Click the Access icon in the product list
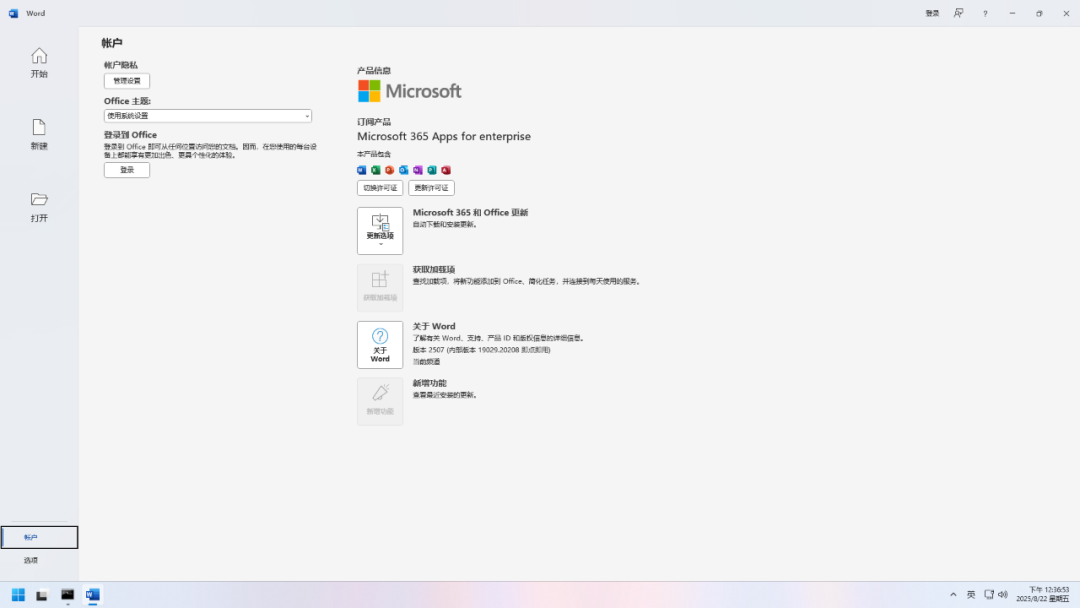The width and height of the screenshot is (1080, 608). (x=445, y=170)
